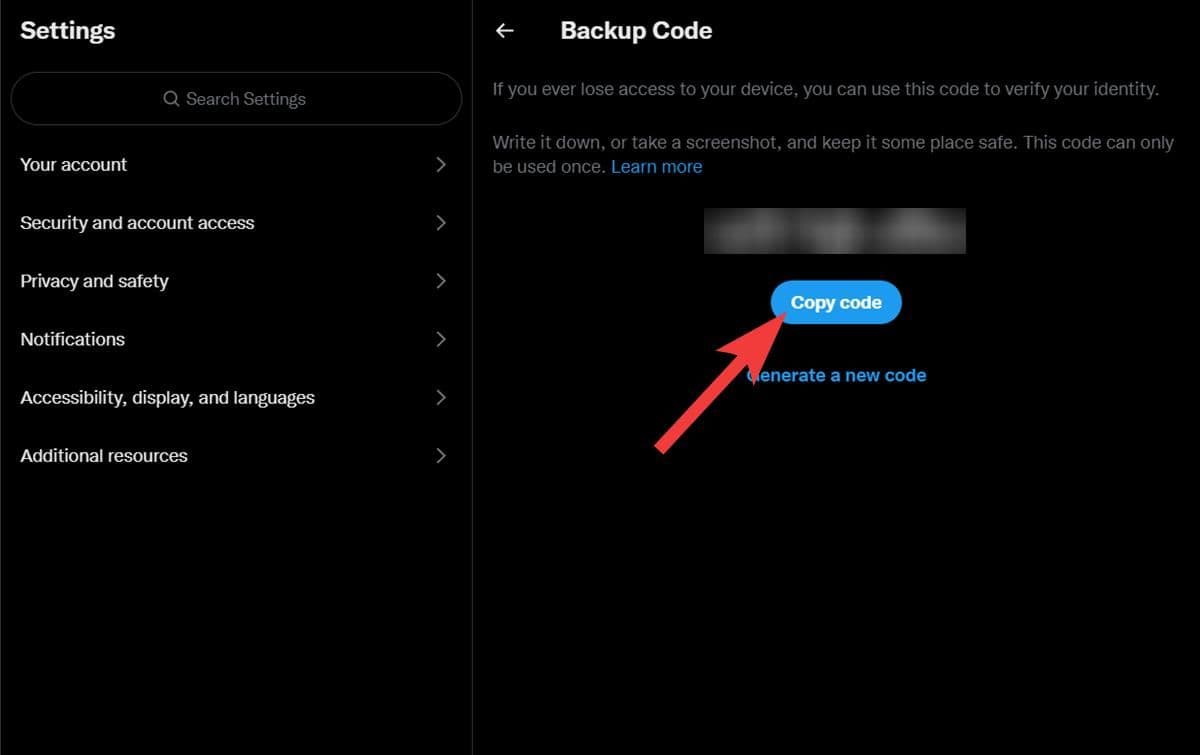Go to Privacy and safety settings
This screenshot has height=755, width=1200.
point(94,281)
